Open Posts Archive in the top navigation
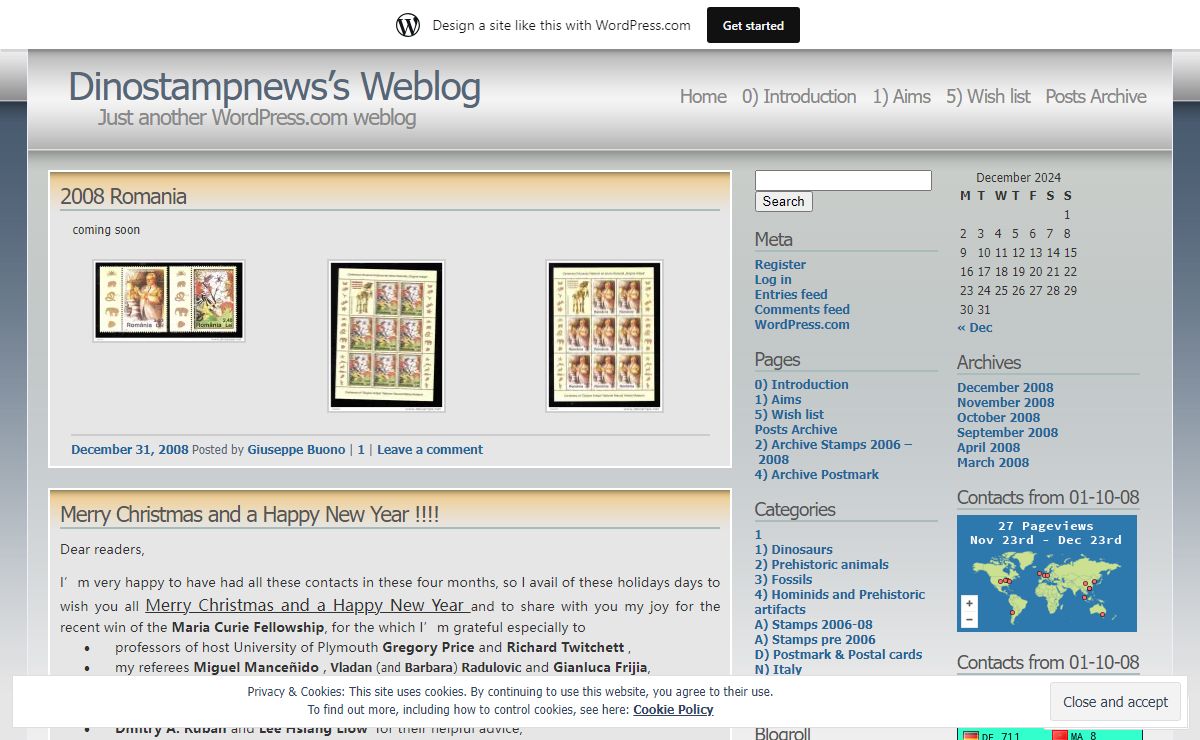 pos(1096,97)
